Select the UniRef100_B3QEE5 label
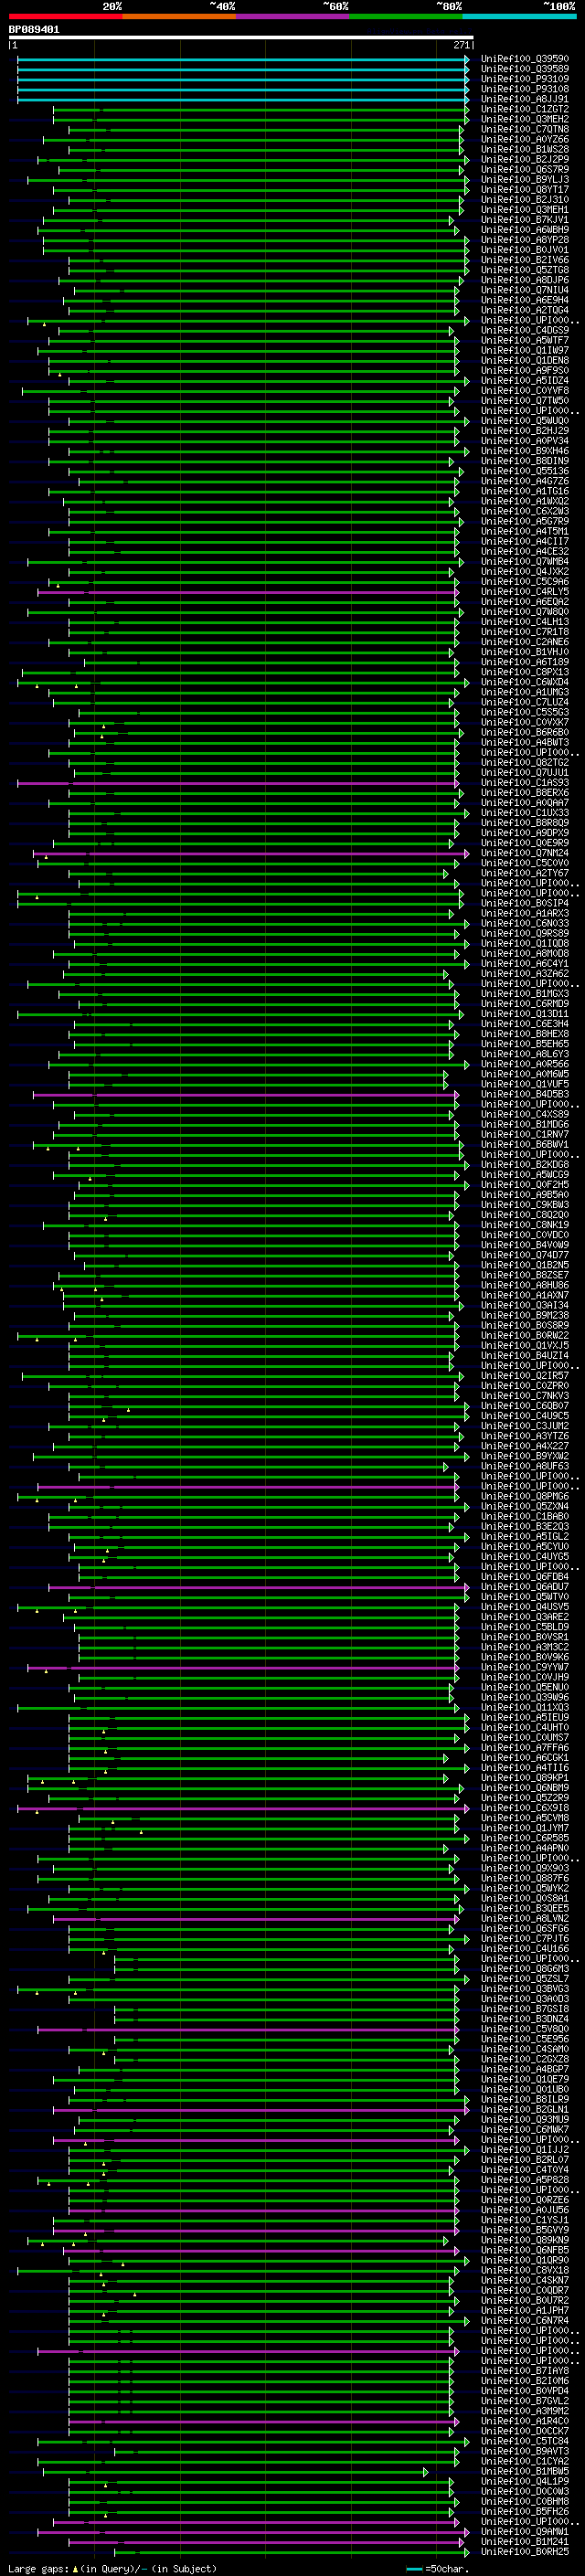The image size is (585, 2576). click(x=524, y=1908)
